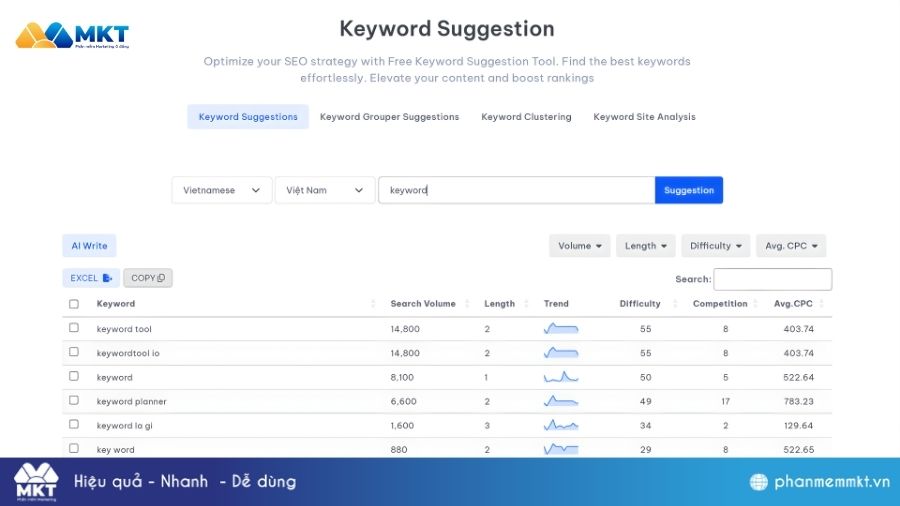
Task: Click the MKT logo at top left
Action: (72, 36)
